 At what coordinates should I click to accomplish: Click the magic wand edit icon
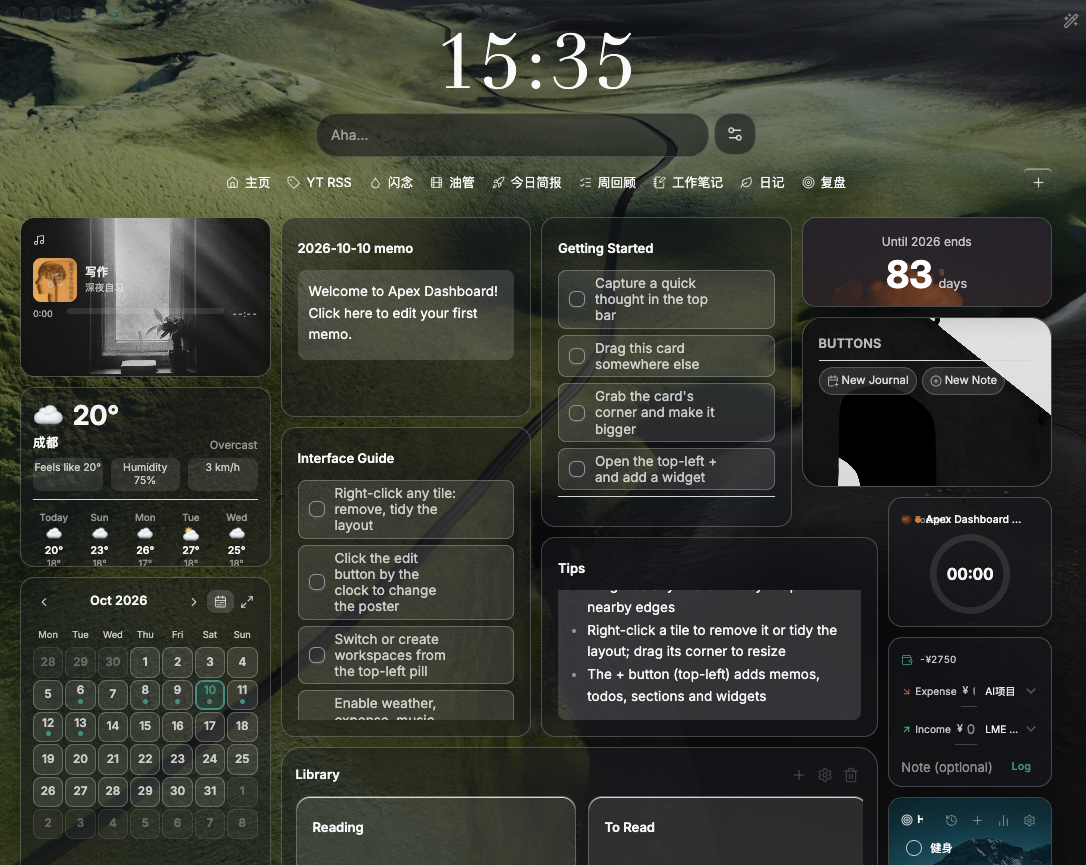point(1070,21)
